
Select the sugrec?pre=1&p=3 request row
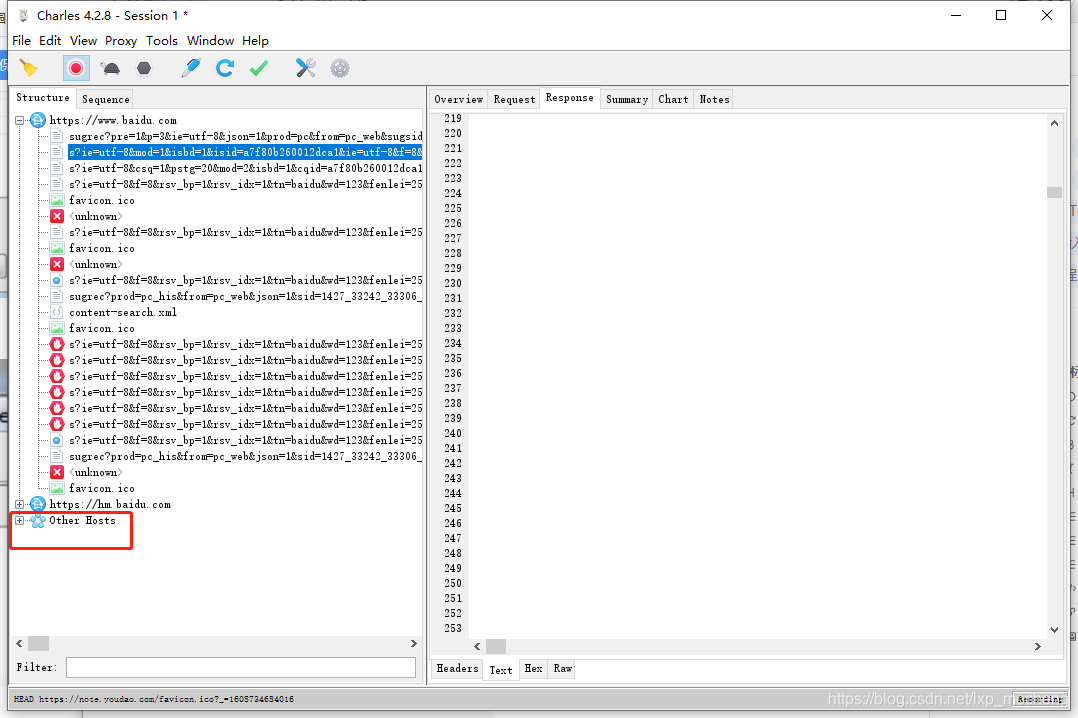pyautogui.click(x=245, y=136)
